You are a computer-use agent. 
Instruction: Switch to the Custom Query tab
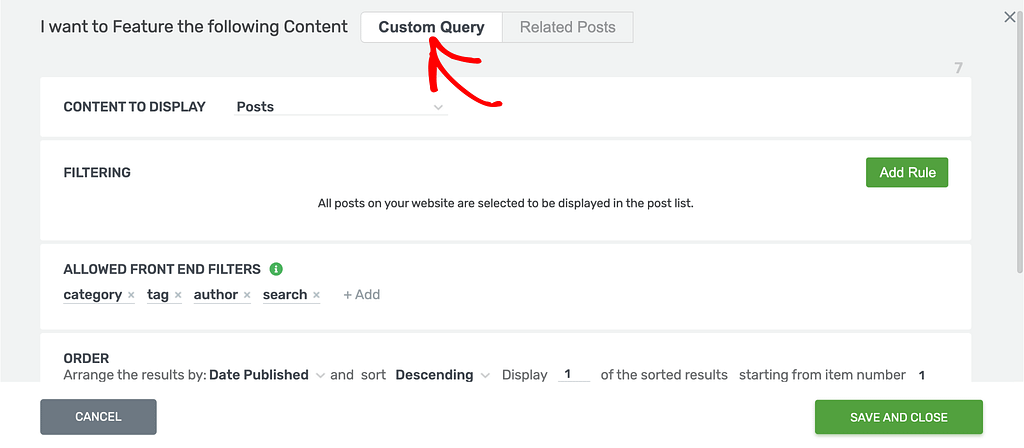[432, 27]
